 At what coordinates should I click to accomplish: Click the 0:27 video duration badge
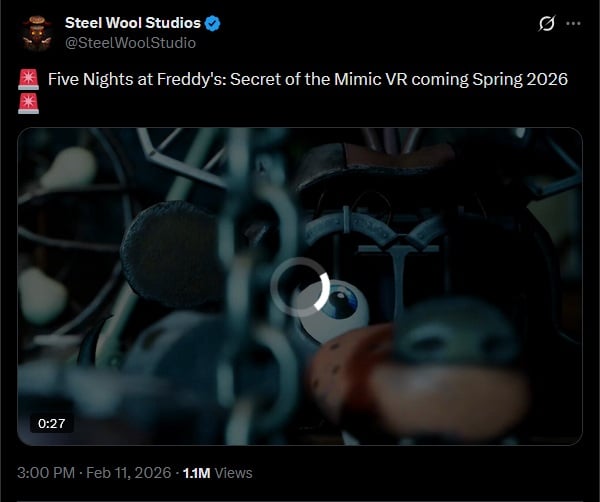52,423
